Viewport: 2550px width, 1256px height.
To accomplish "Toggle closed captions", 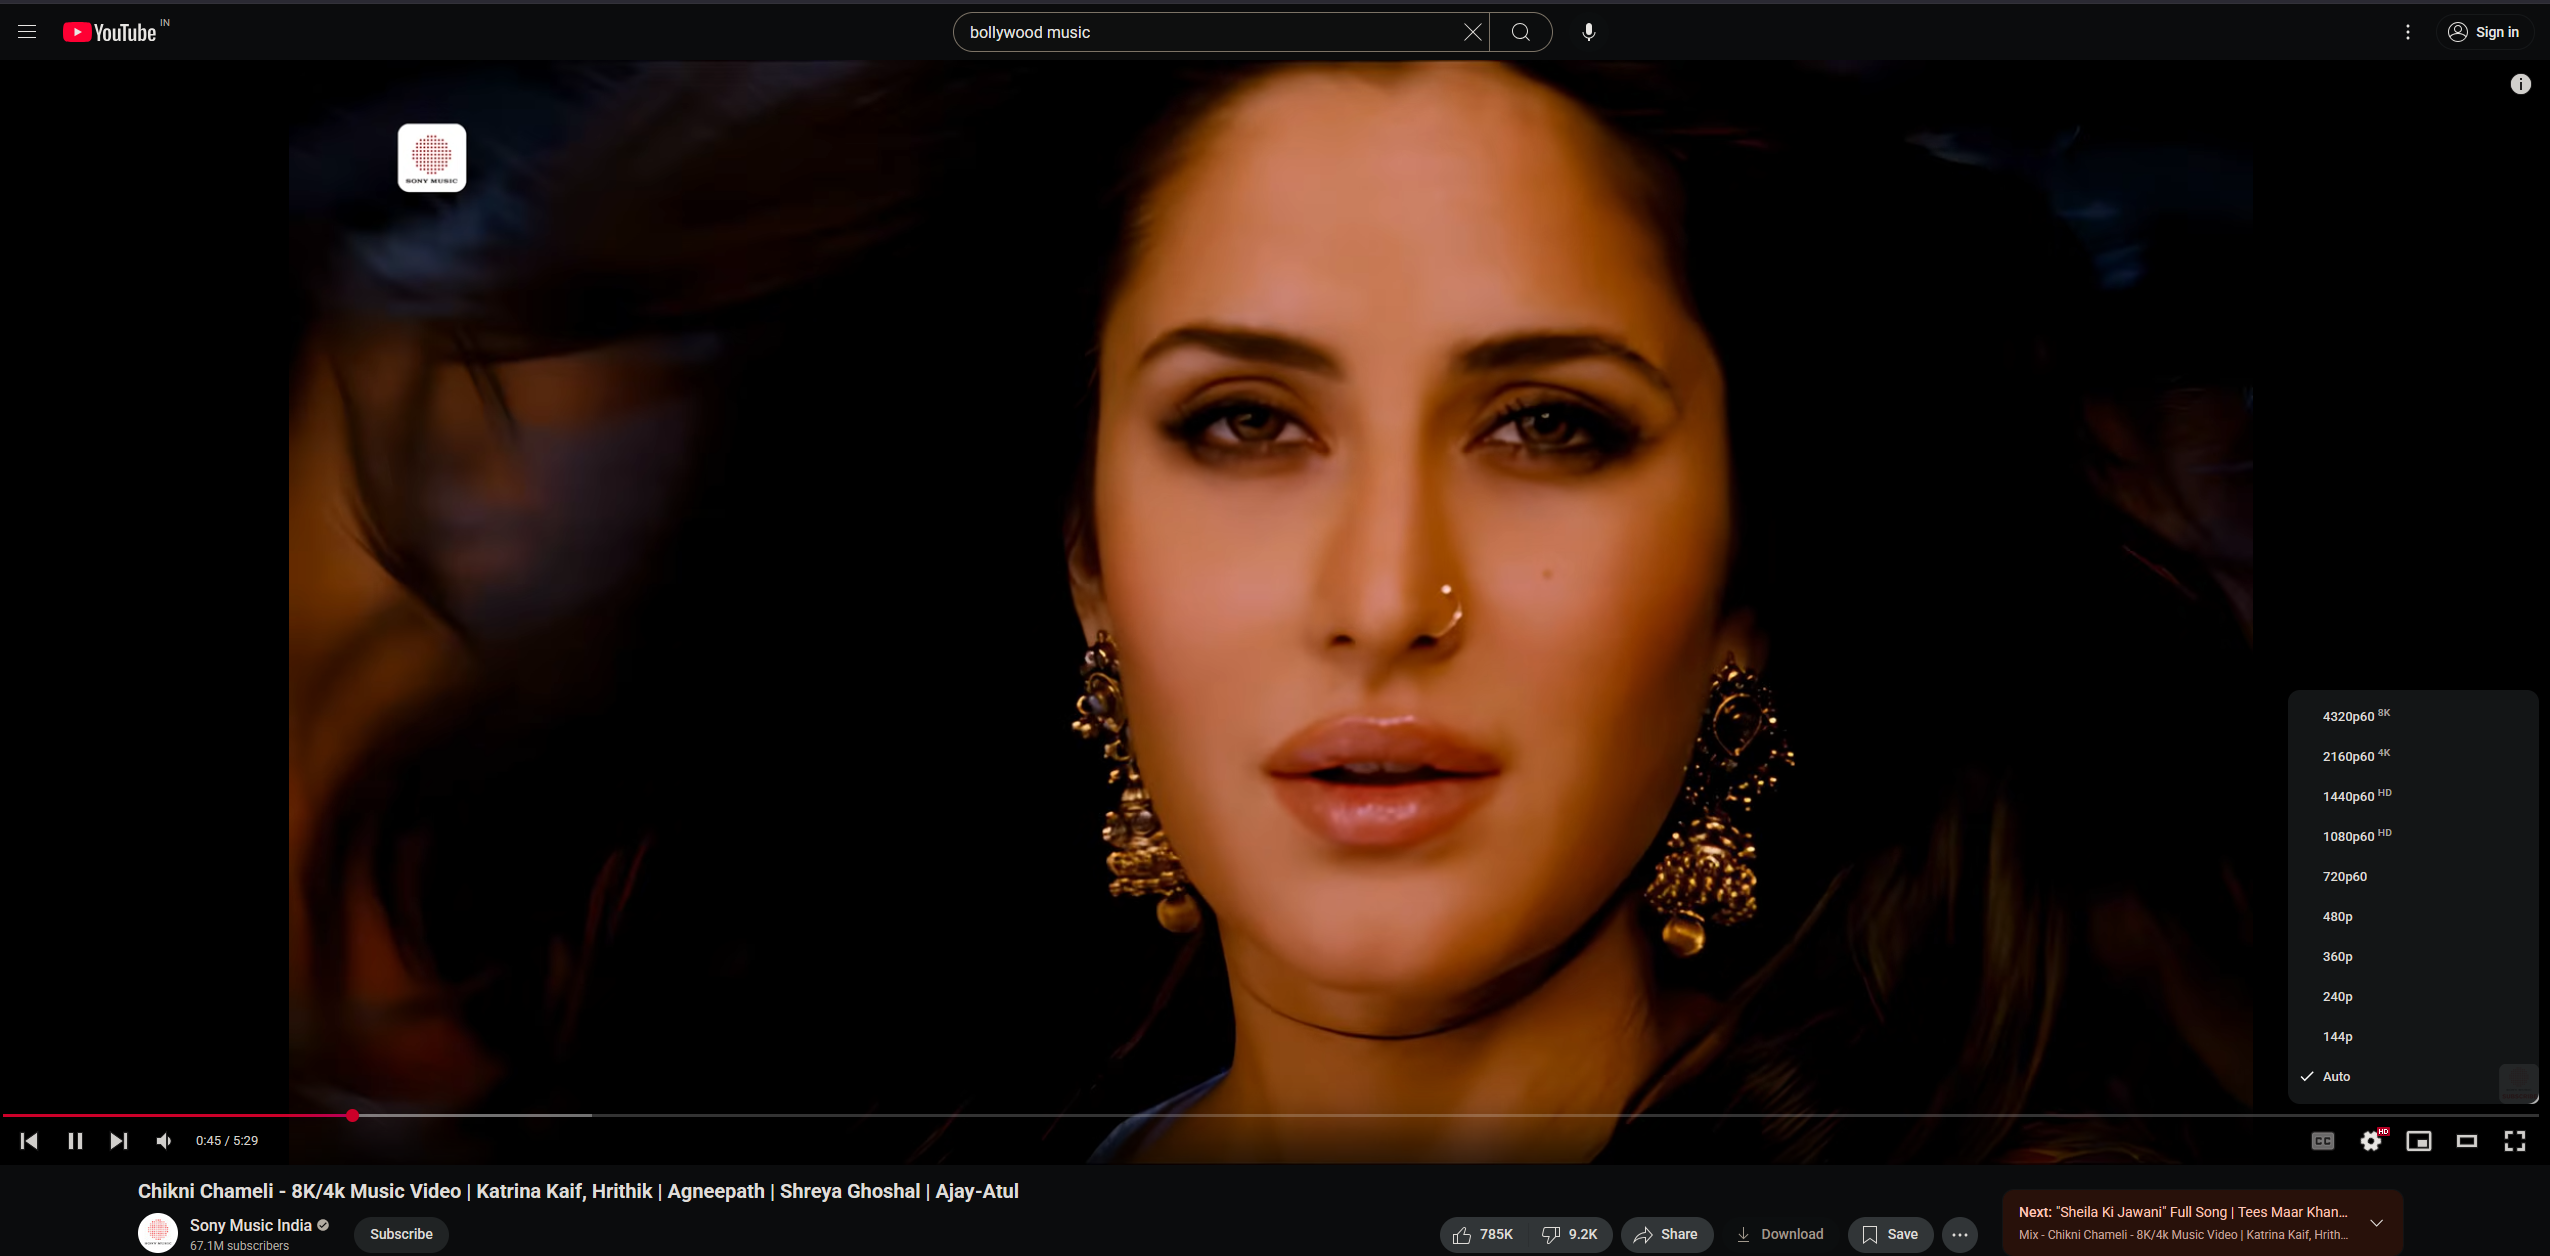I will [2322, 1140].
